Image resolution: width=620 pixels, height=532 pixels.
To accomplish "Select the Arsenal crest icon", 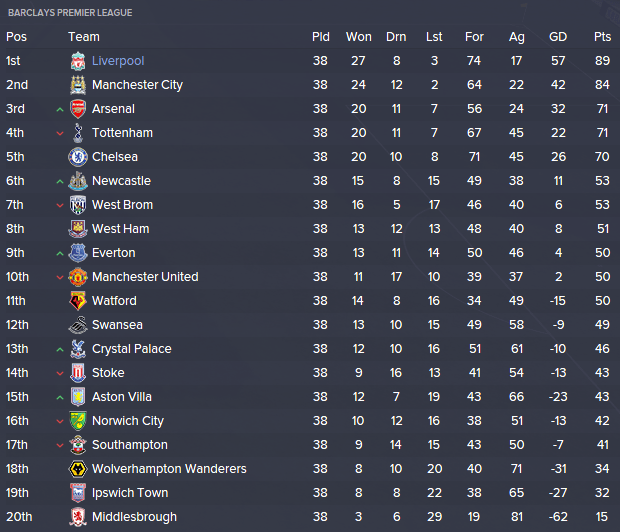I will coord(78,109).
